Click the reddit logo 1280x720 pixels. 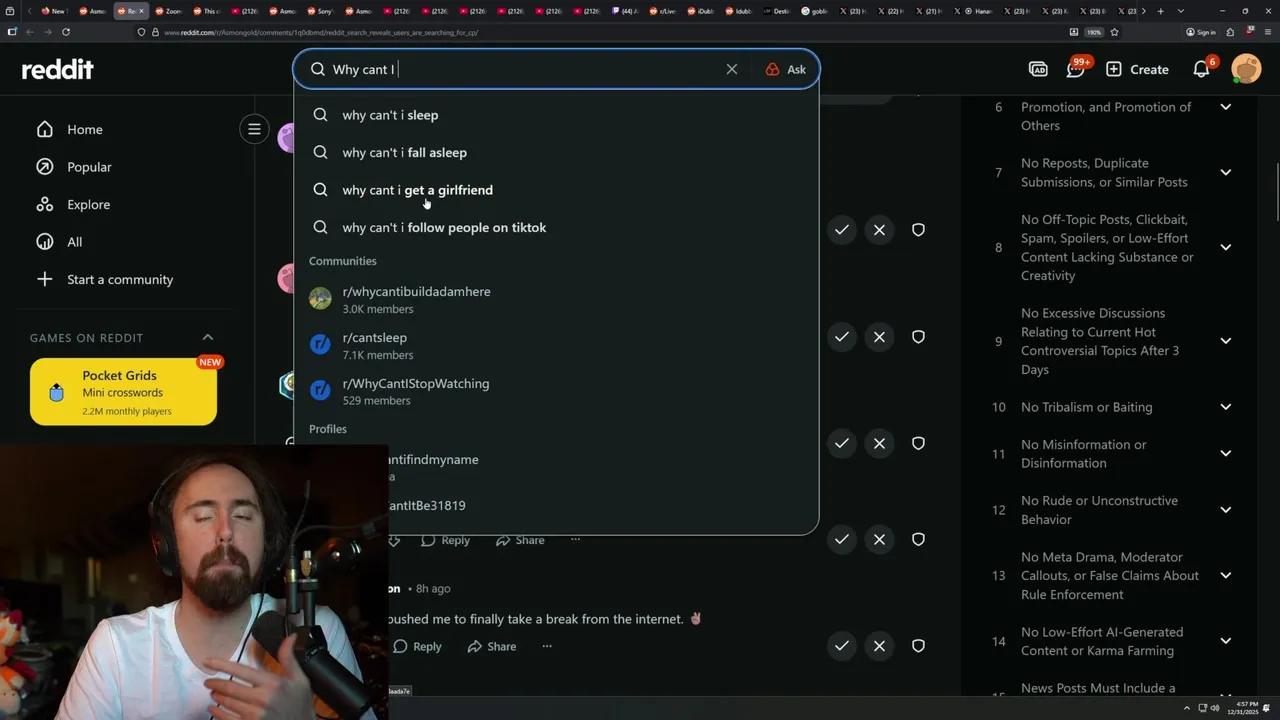pyautogui.click(x=58, y=69)
